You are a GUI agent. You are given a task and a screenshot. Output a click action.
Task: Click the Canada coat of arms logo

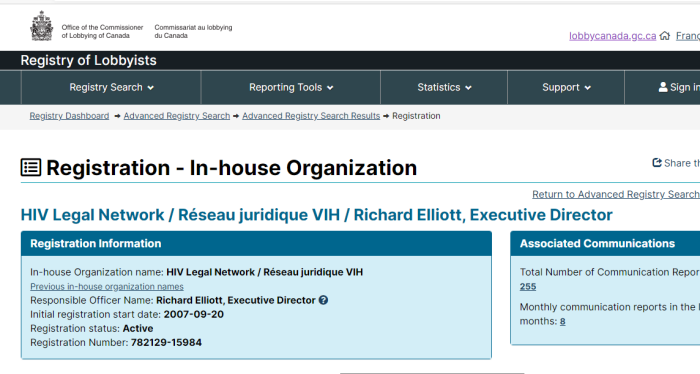[x=42, y=26]
